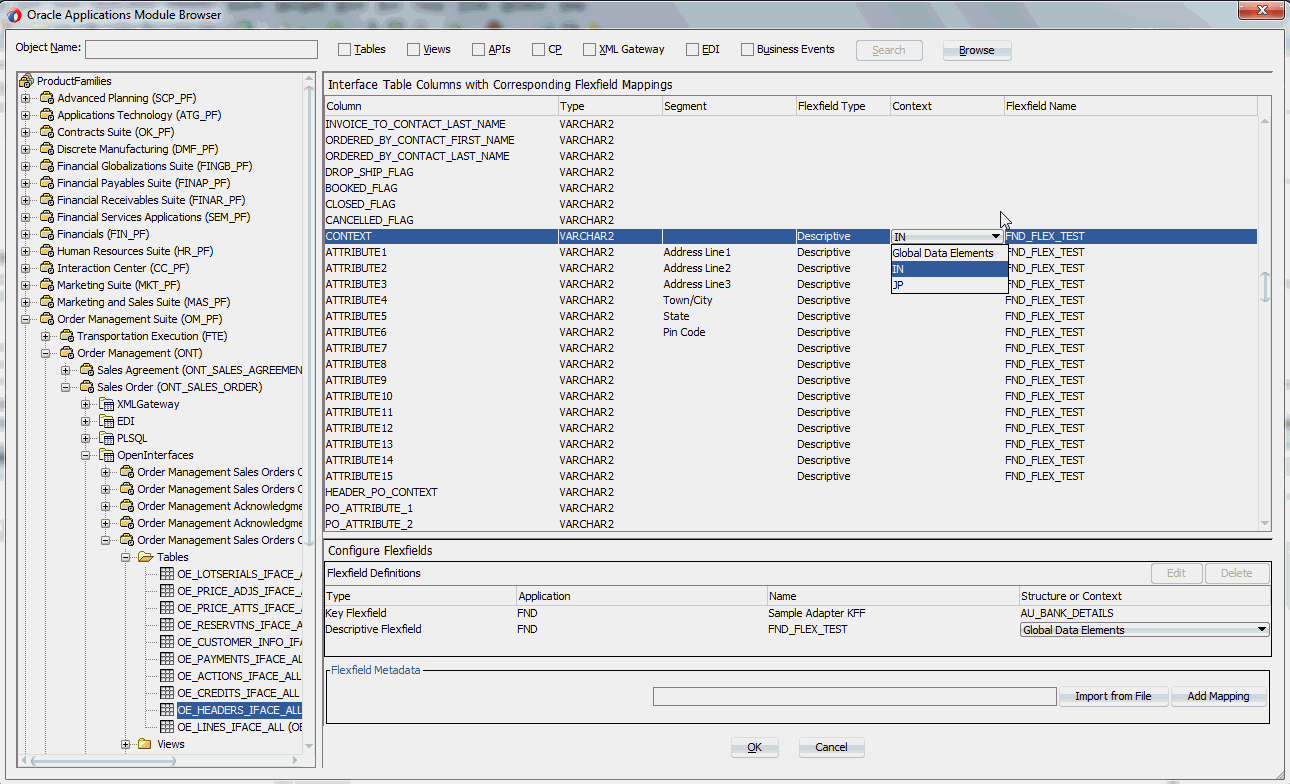Click the Tables open folder icon
Viewport: 1290px width, 784px height.
[x=145, y=557]
